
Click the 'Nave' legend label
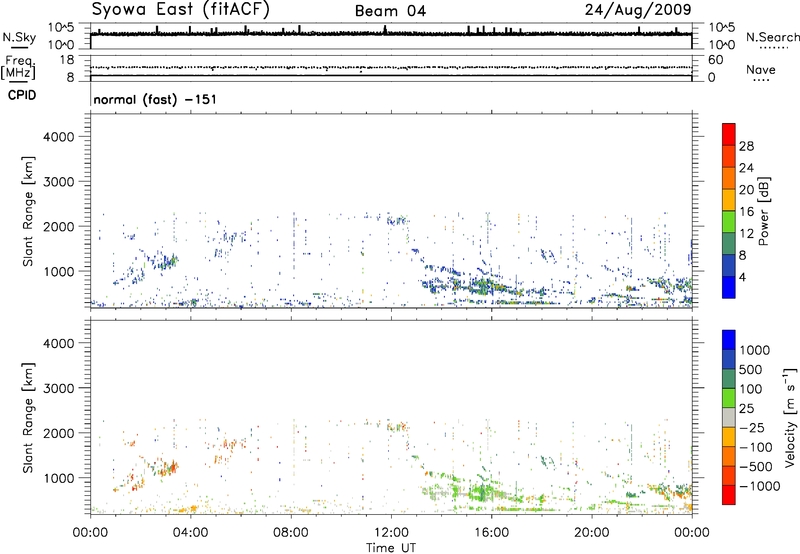coord(761,70)
